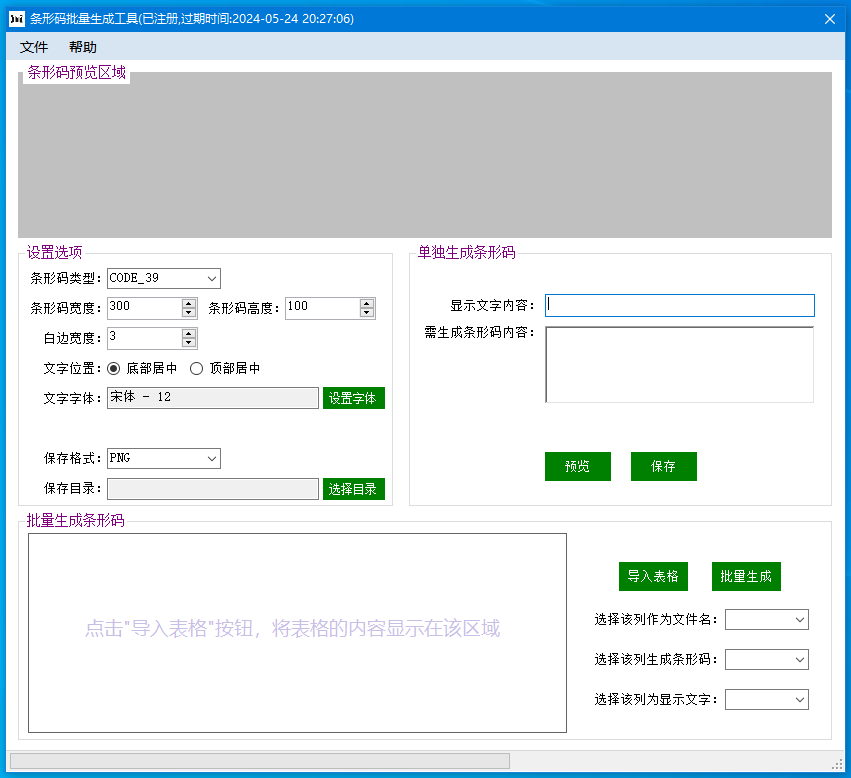Focus the 需生成条形码内容 text area

[679, 364]
